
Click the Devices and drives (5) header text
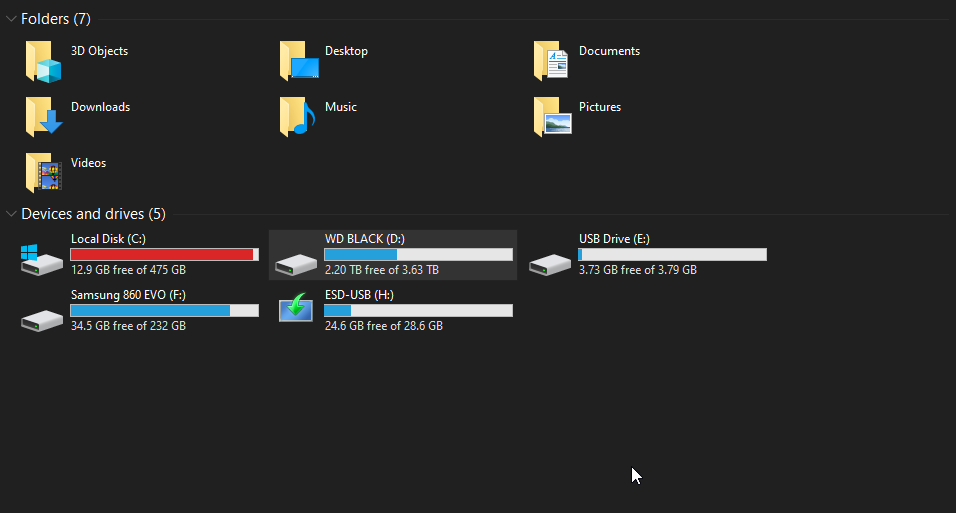point(93,214)
